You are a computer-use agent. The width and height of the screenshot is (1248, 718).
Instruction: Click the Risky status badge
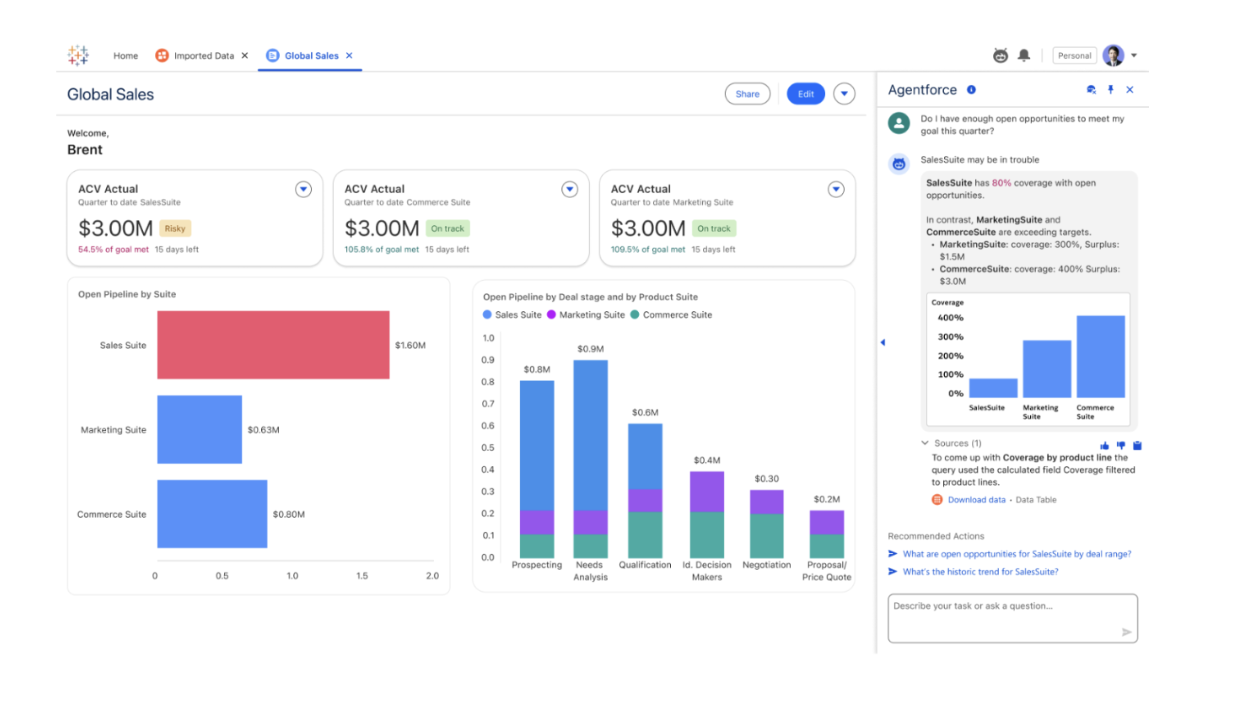pyautogui.click(x=175, y=229)
